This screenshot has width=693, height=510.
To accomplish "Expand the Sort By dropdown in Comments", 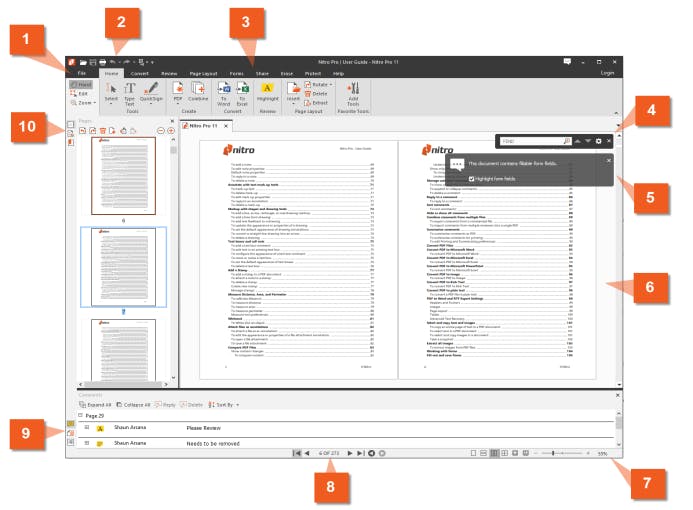I will (x=224, y=404).
